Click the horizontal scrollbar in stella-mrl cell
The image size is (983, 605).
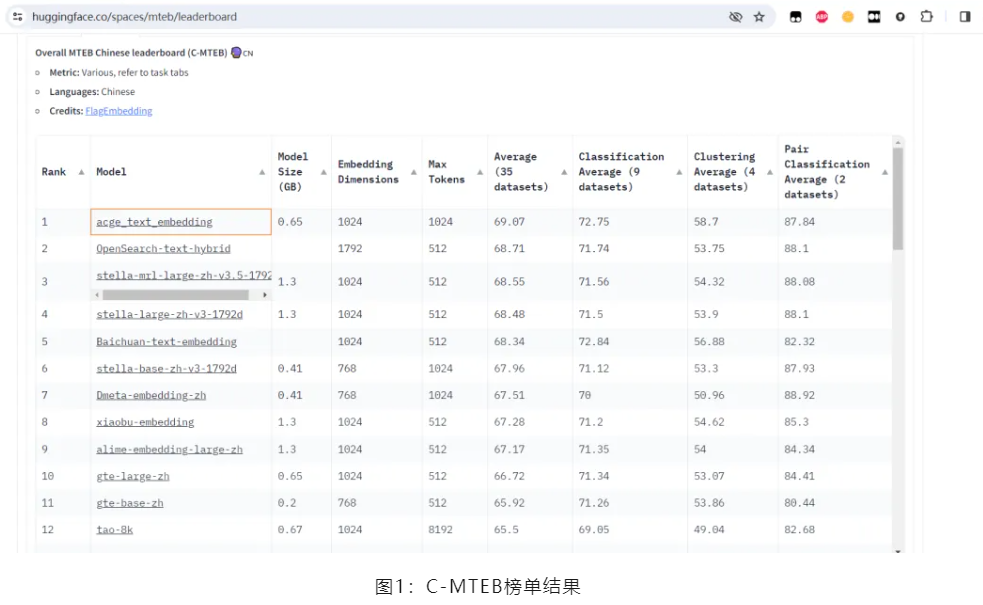pyautogui.click(x=176, y=295)
